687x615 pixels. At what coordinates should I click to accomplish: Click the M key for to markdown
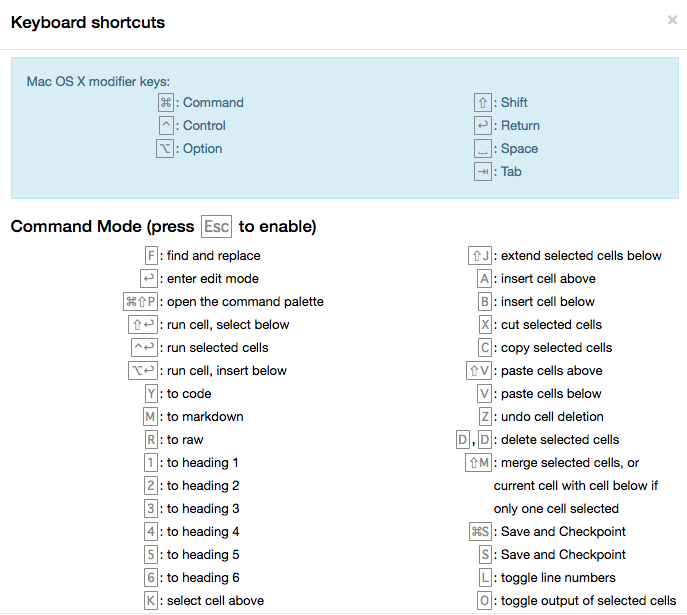pos(150,417)
